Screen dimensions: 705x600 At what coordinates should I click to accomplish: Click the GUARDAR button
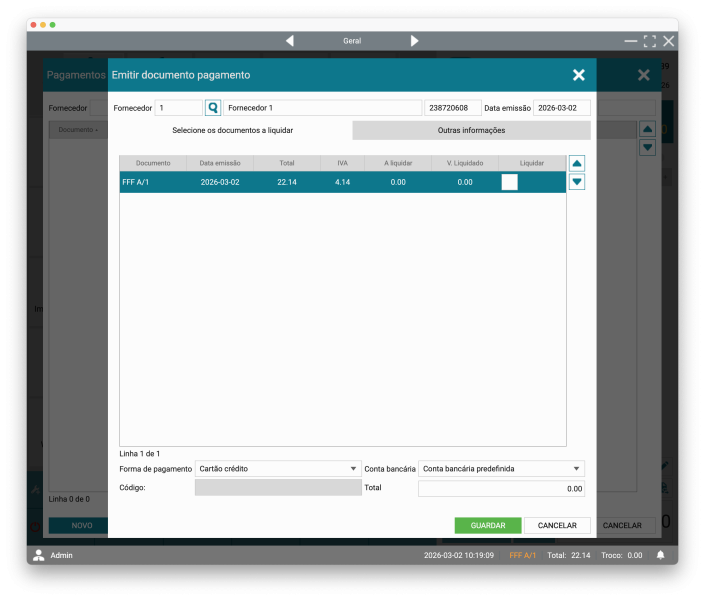click(x=488, y=525)
